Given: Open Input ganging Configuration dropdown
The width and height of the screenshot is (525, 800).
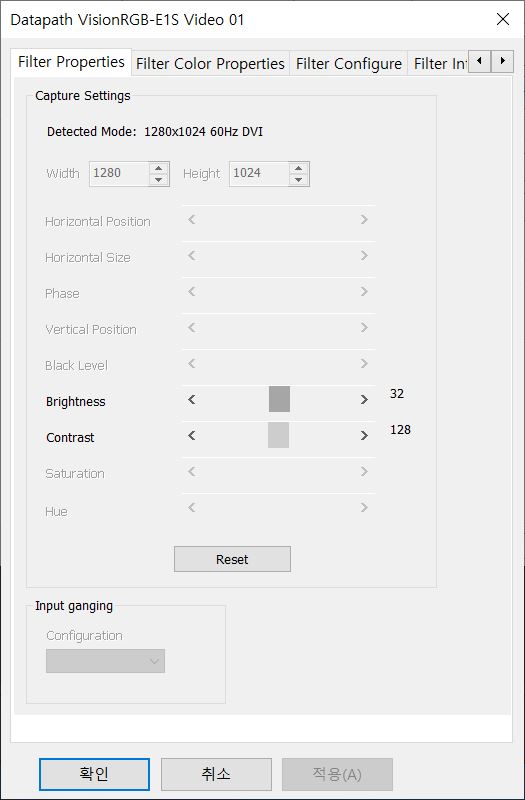Looking at the screenshot, I should click(x=105, y=661).
